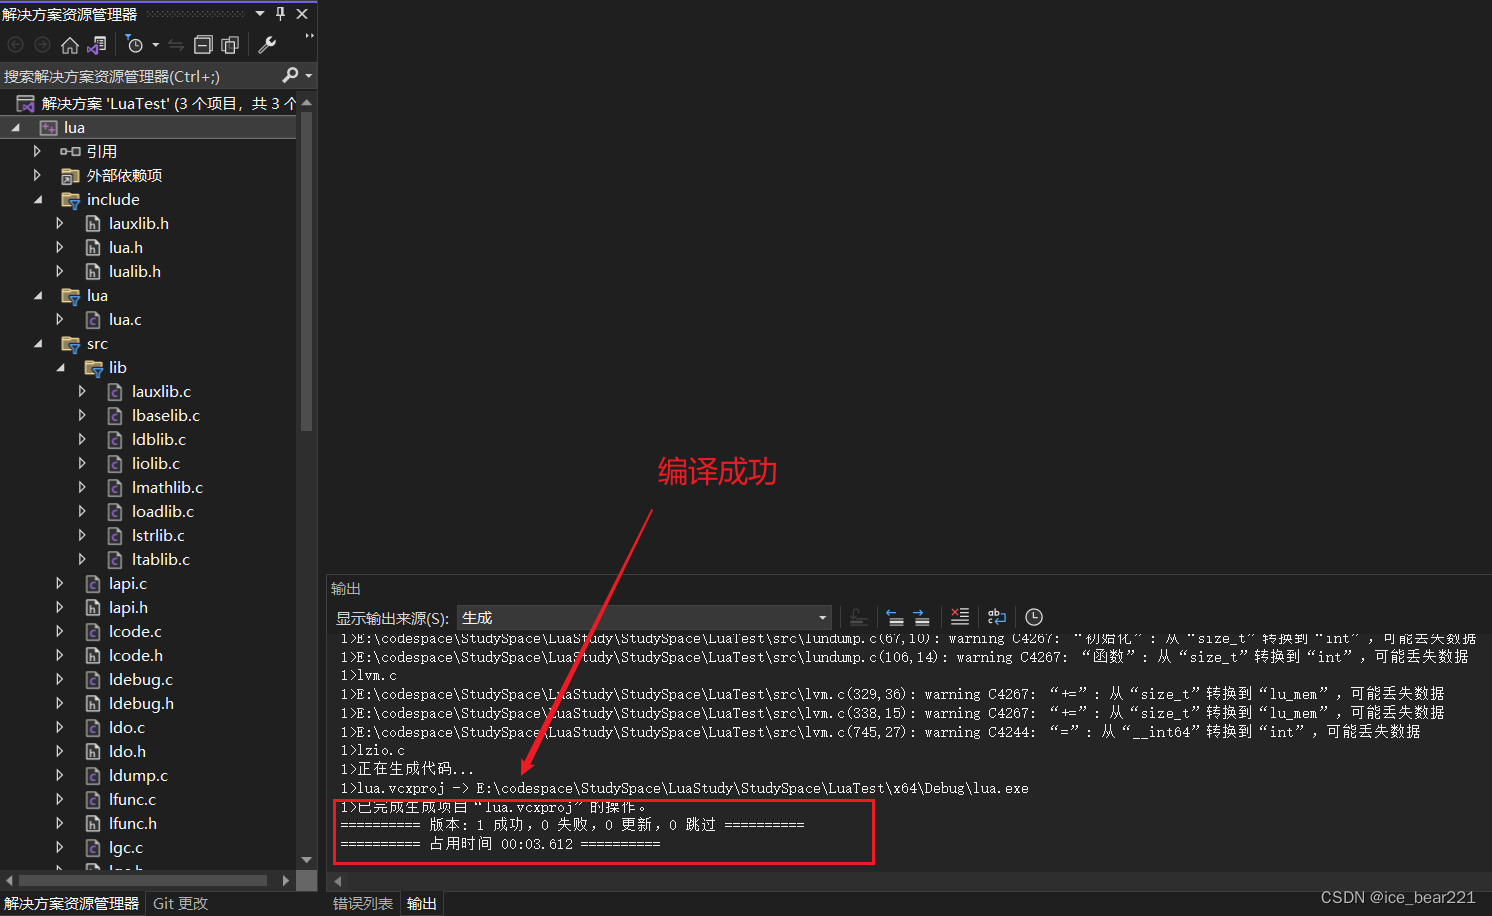
Task: Click the '1 成功, 0 失败' build result line
Action: [x=572, y=825]
